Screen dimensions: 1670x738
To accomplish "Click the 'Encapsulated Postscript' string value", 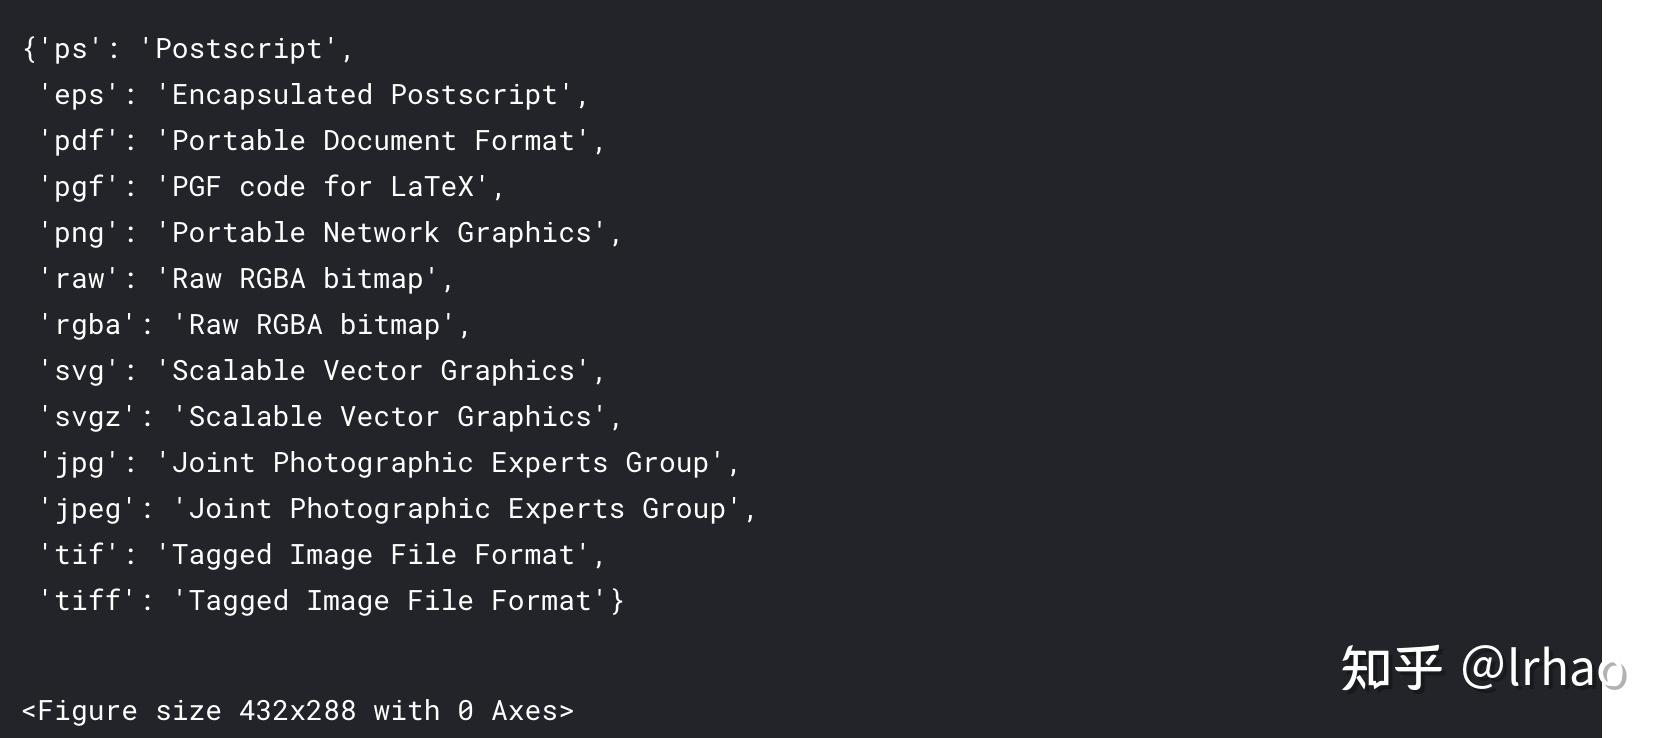I will [x=364, y=95].
